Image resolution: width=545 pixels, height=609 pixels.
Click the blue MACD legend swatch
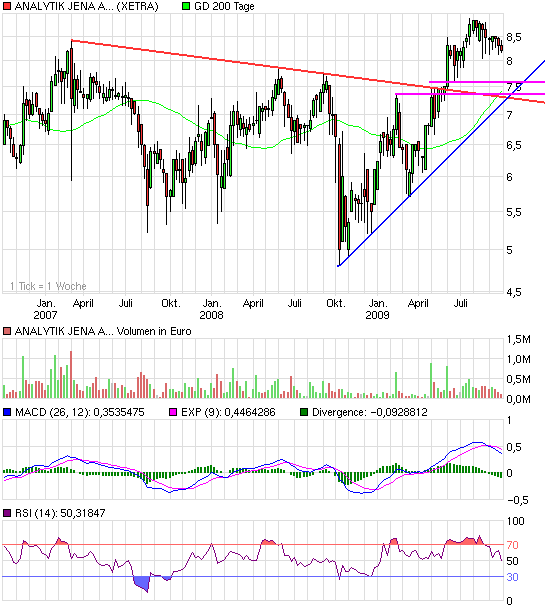click(7, 412)
